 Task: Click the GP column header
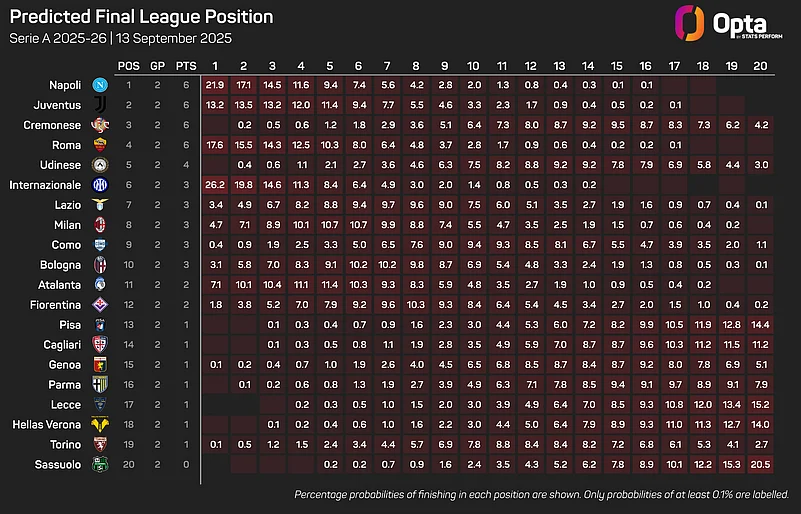coord(157,66)
